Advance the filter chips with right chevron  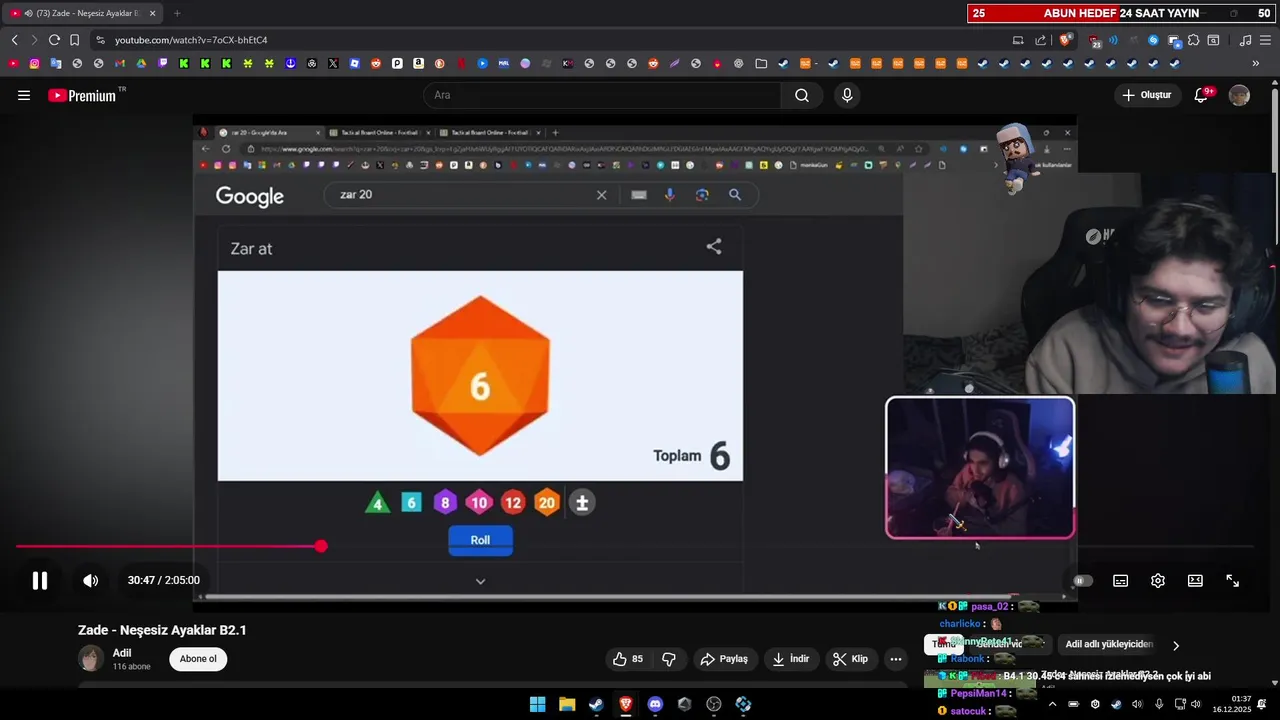(x=1176, y=646)
